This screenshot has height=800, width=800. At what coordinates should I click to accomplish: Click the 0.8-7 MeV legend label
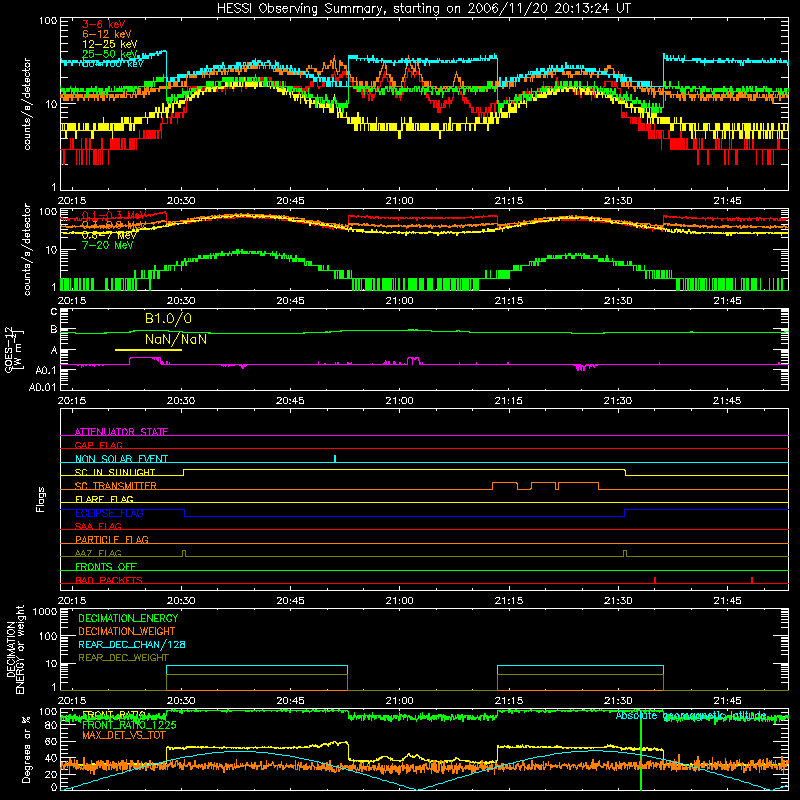[109, 235]
